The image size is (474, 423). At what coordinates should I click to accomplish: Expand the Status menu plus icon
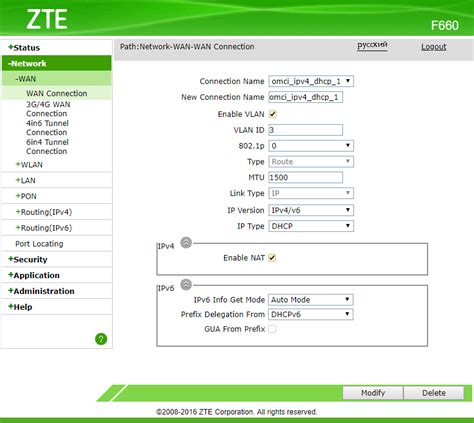(11, 47)
